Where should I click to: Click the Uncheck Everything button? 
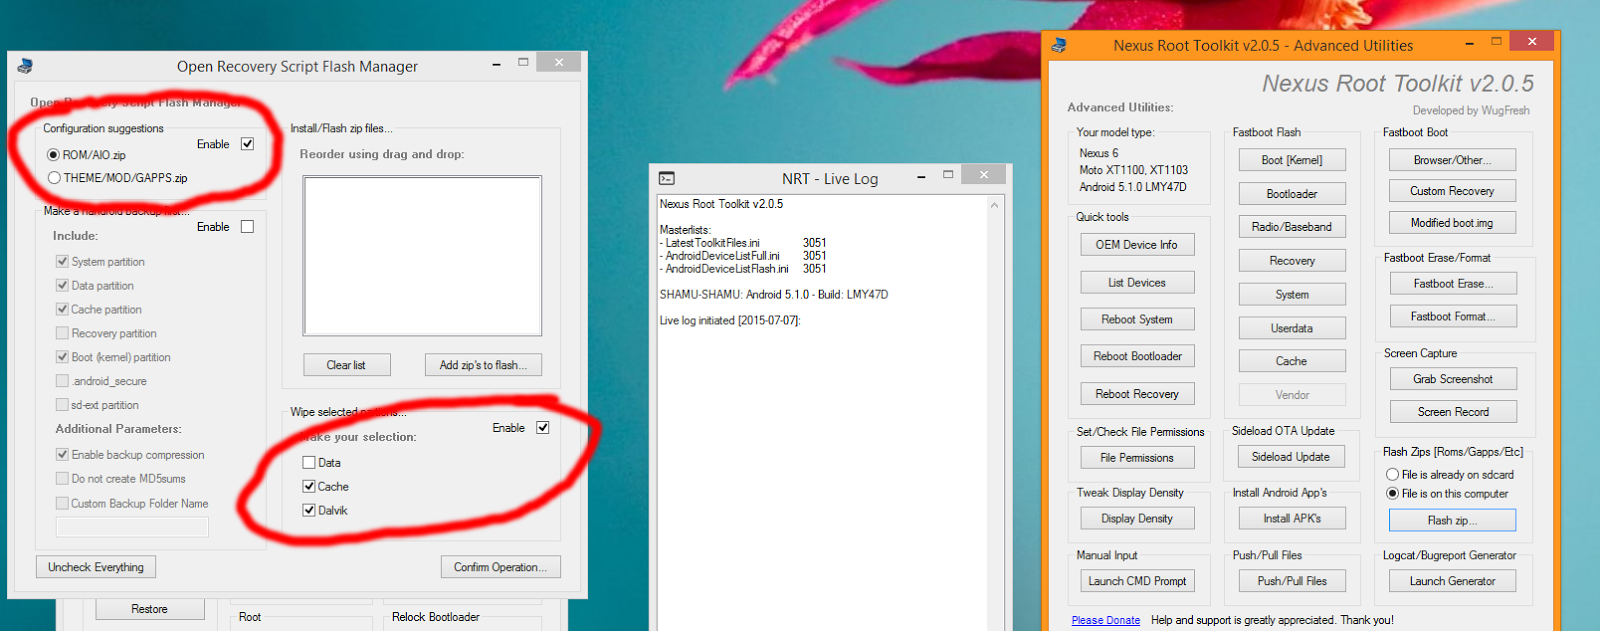point(96,567)
